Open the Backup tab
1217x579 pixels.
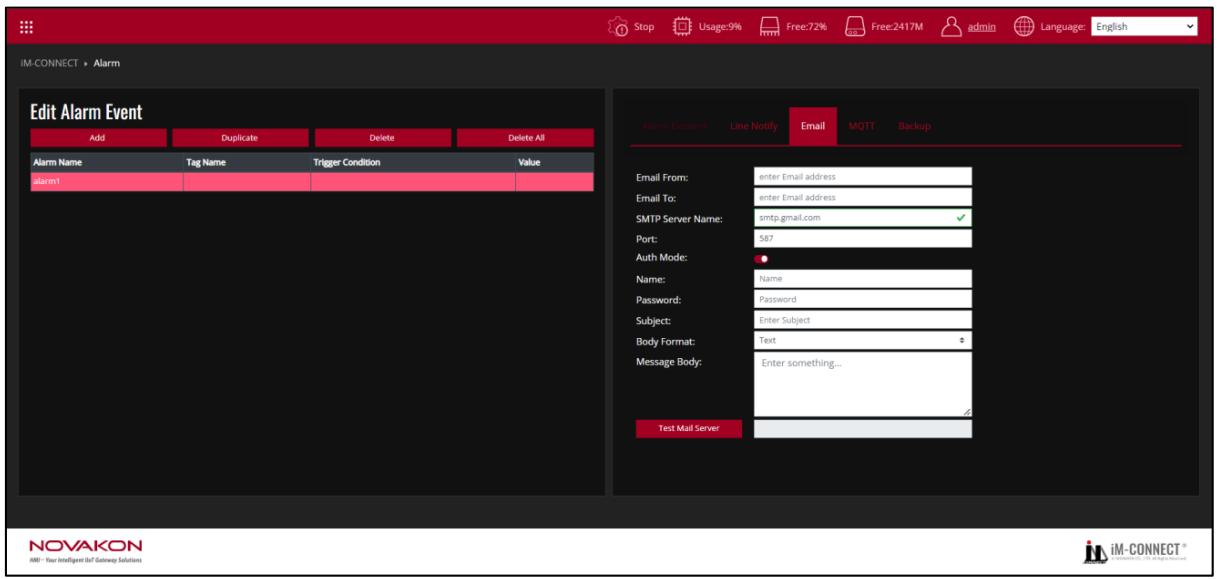coord(914,126)
